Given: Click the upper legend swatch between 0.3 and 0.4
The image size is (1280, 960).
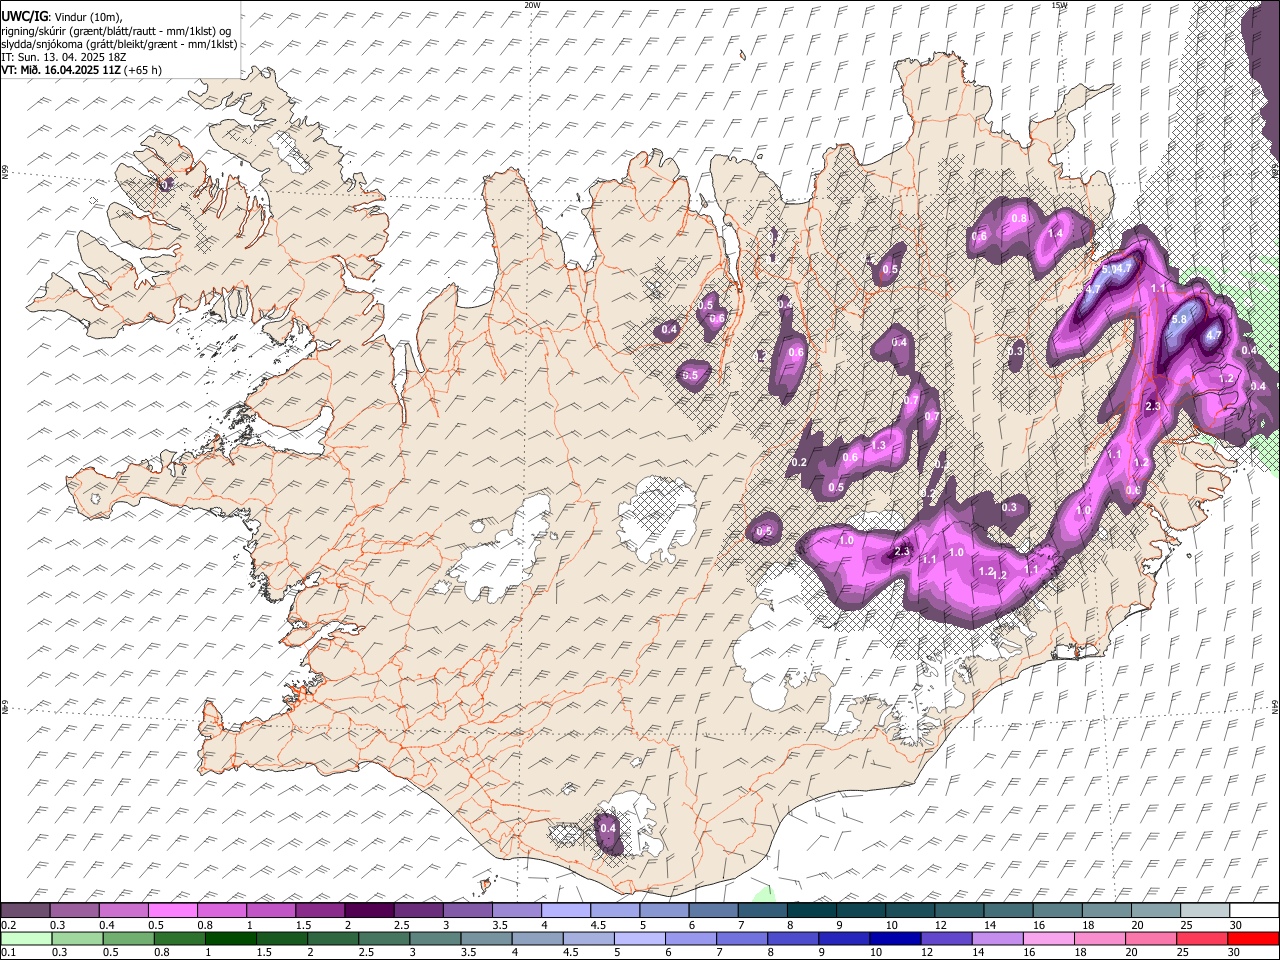Looking at the screenshot, I should click(x=74, y=911).
